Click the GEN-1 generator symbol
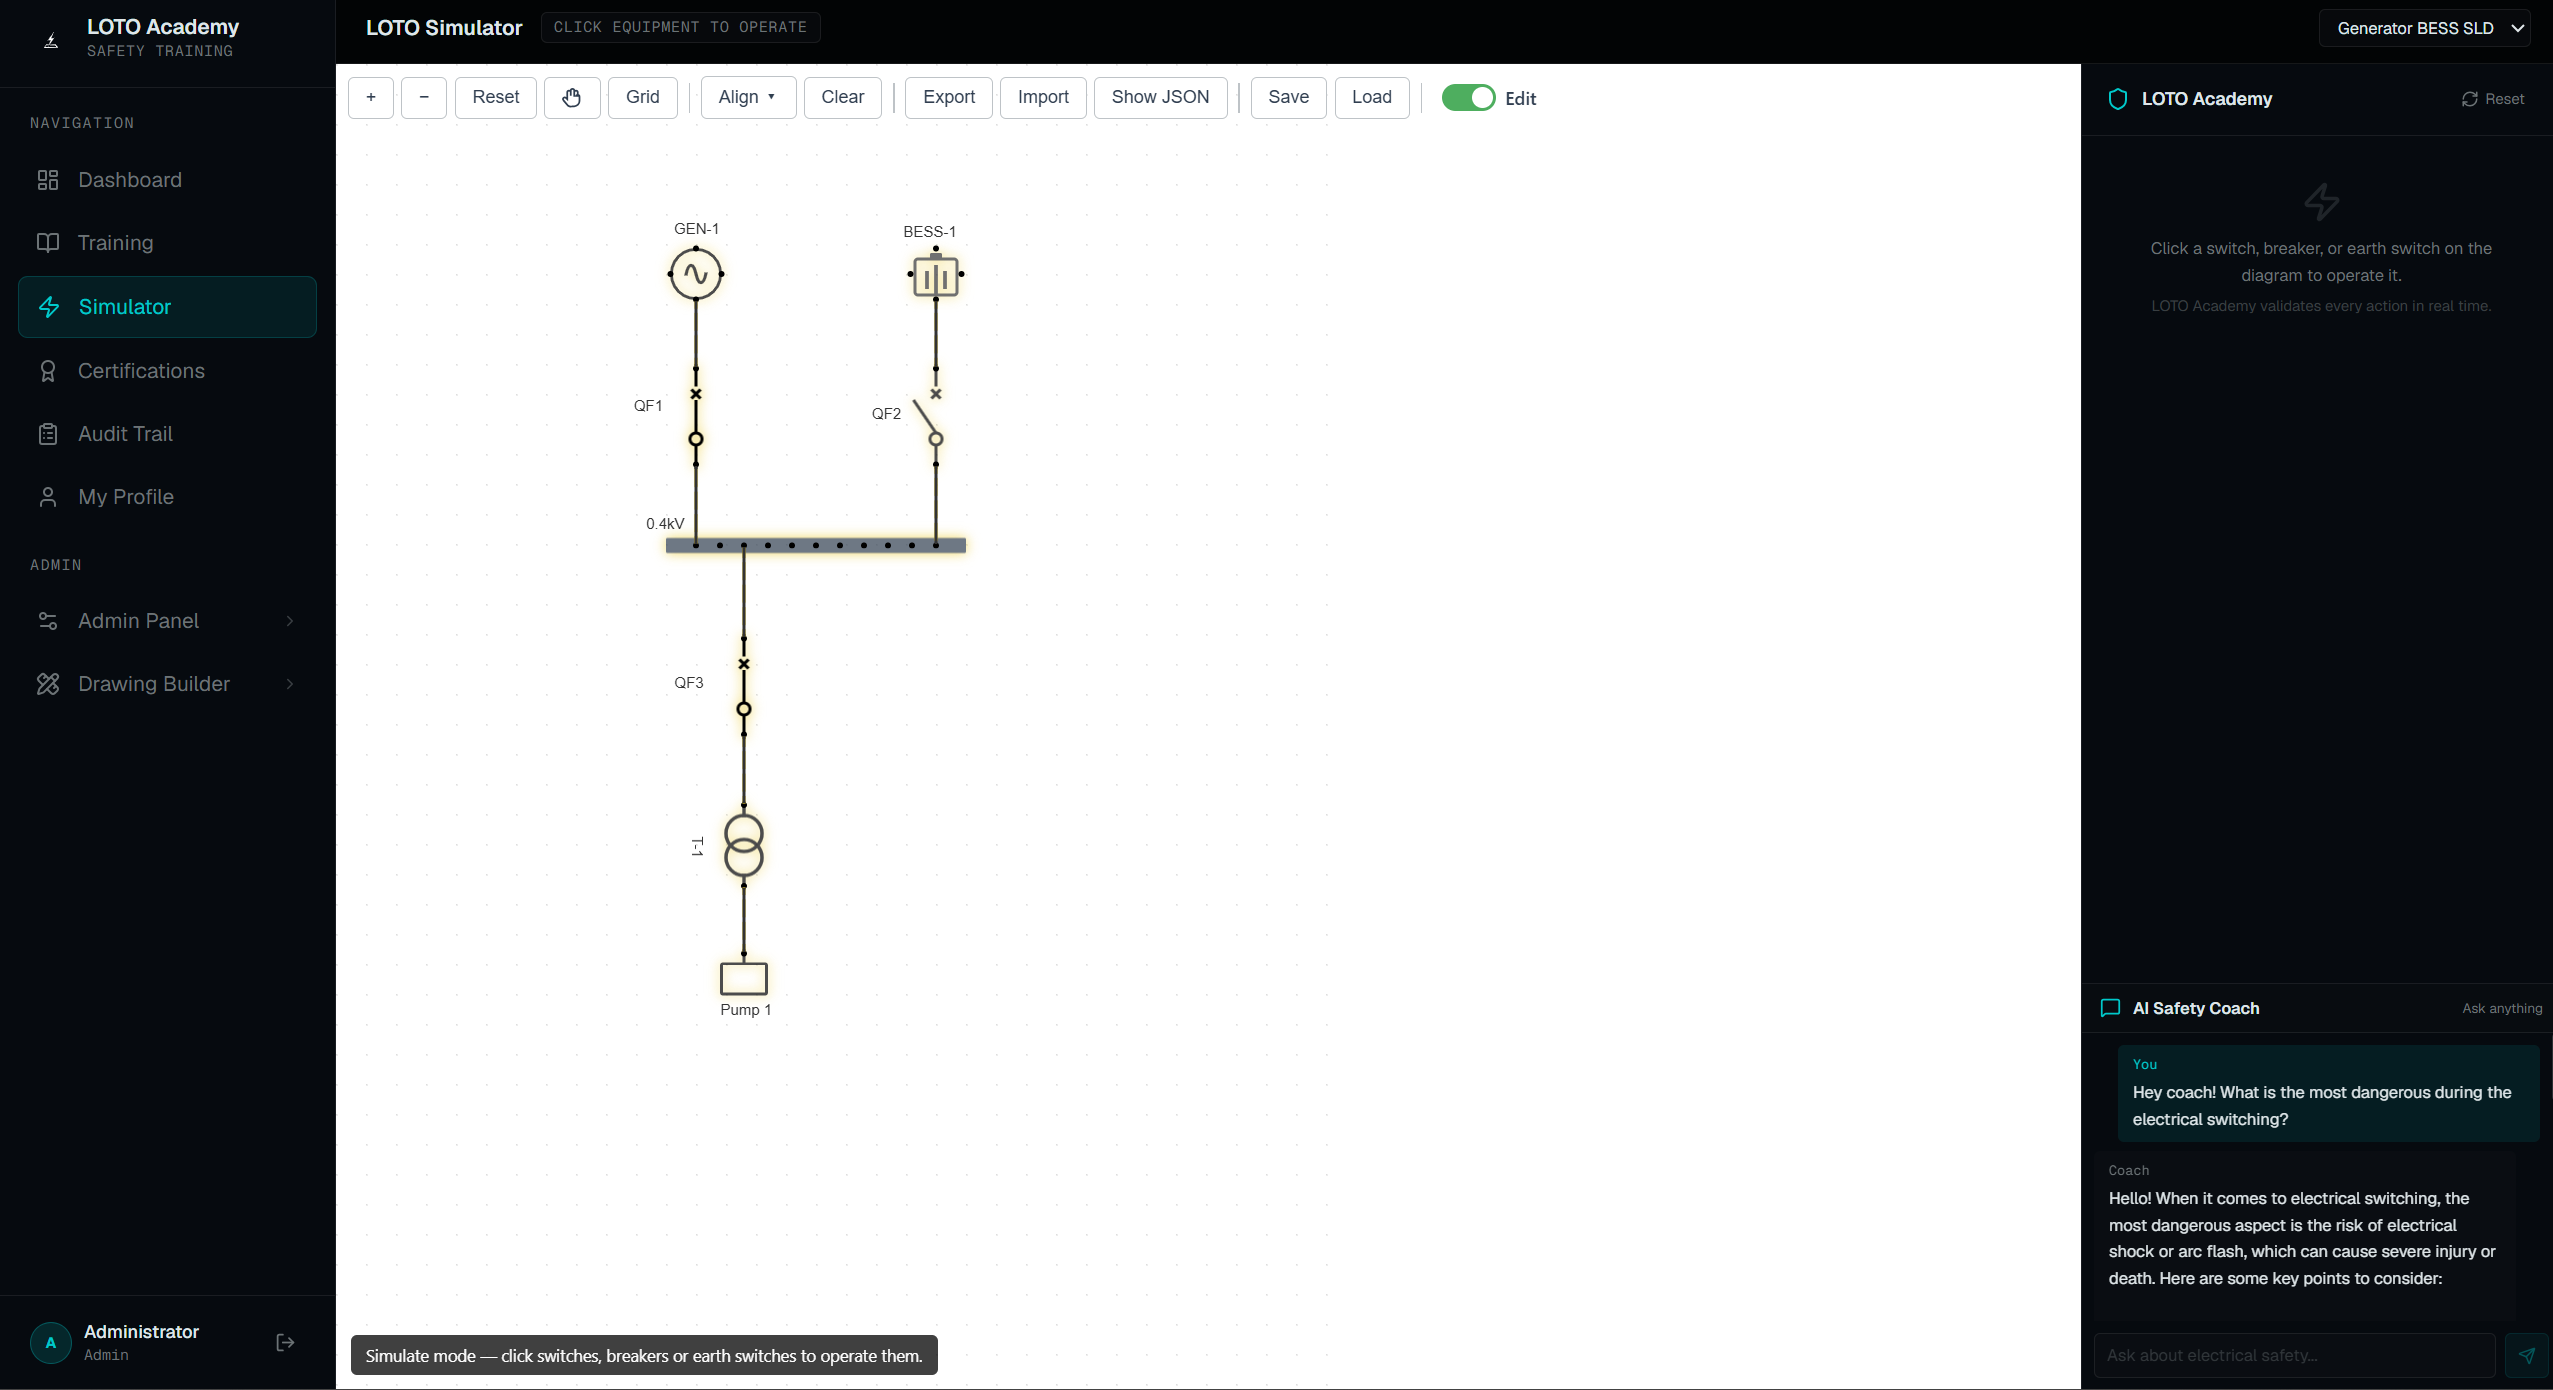 click(x=696, y=274)
